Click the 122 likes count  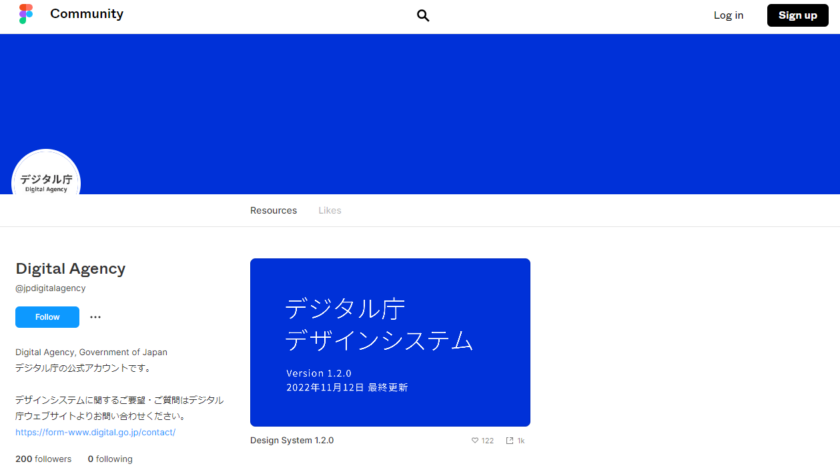click(487, 441)
